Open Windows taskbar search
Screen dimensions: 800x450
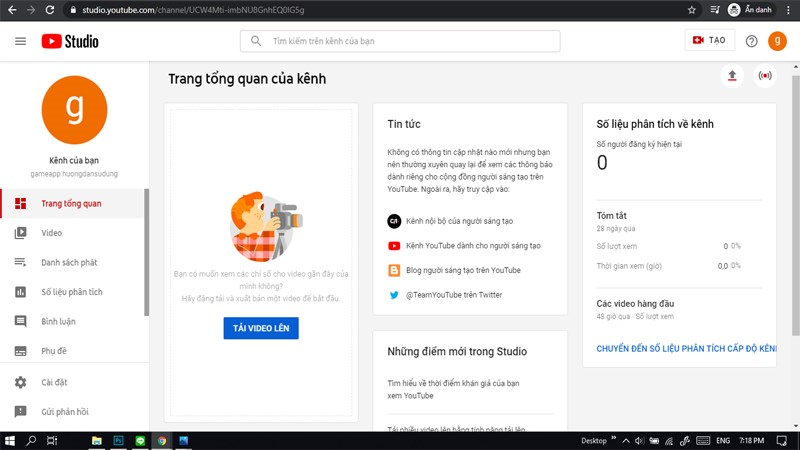coord(31,441)
